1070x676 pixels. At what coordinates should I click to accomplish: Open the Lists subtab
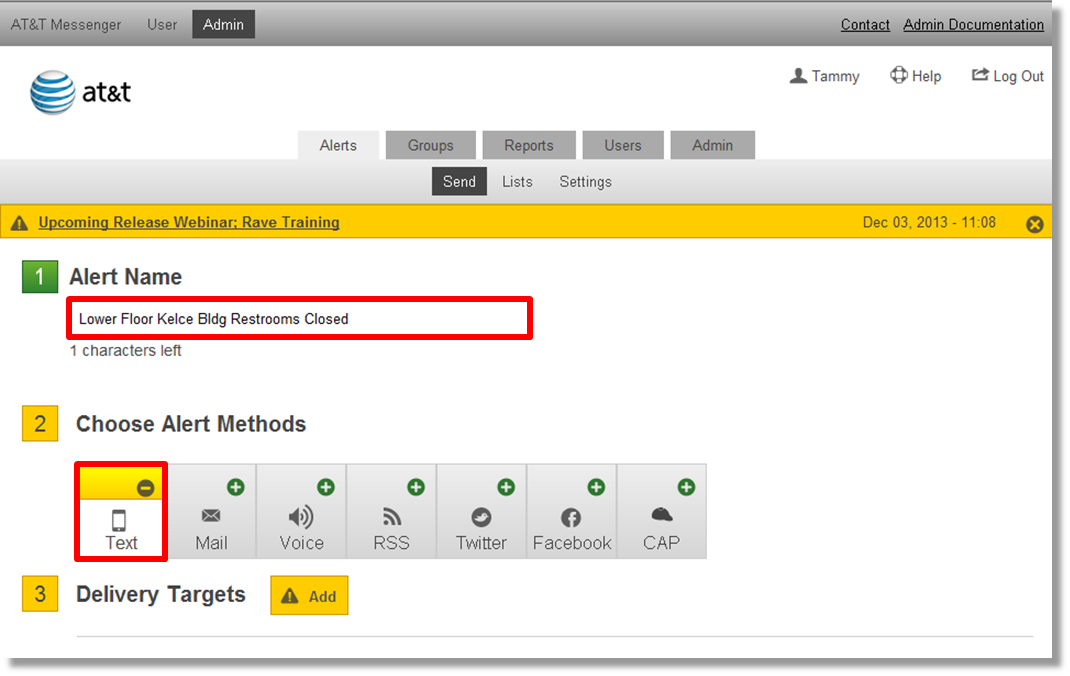[517, 181]
